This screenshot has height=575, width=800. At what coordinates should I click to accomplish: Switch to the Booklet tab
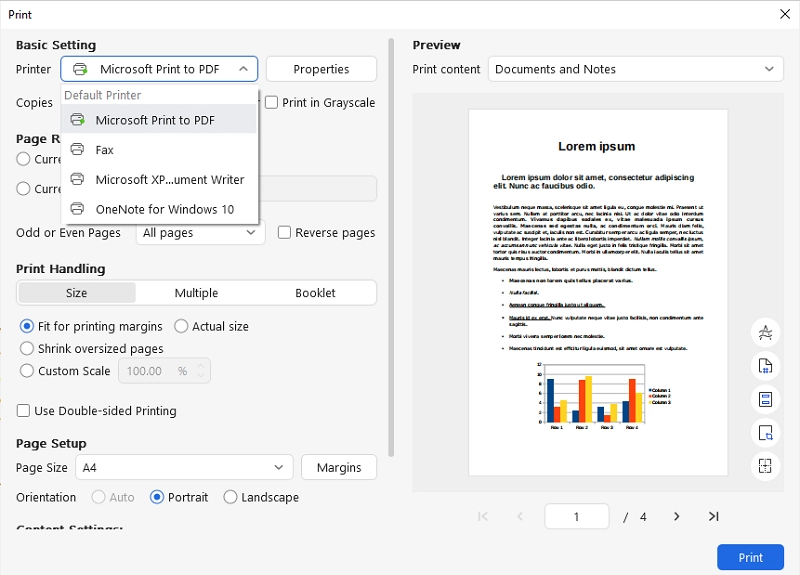(x=315, y=293)
